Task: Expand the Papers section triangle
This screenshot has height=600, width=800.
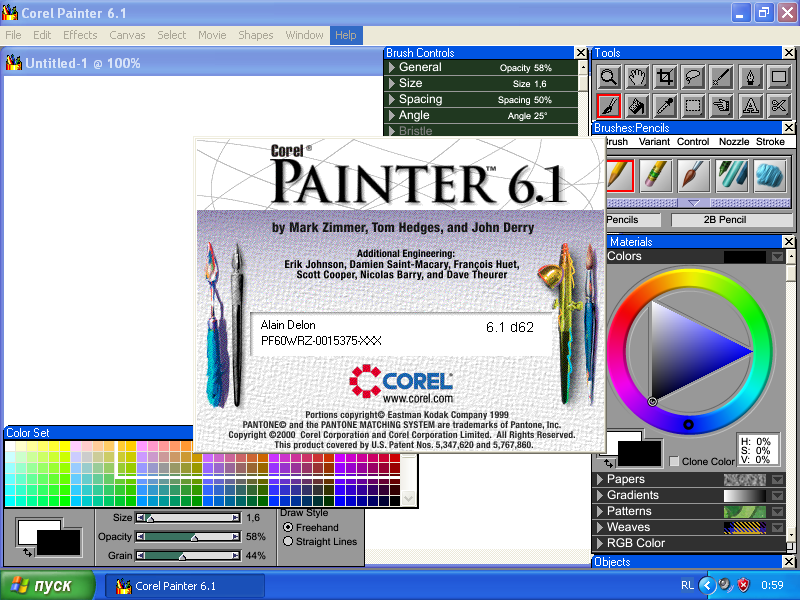Action: coord(600,480)
